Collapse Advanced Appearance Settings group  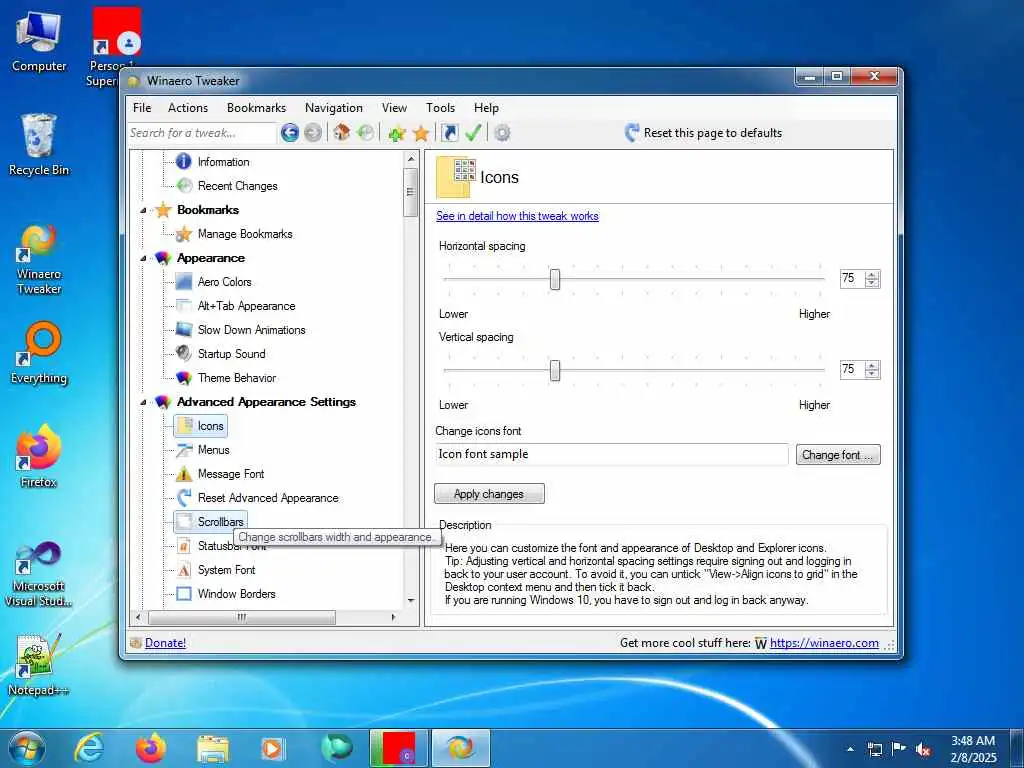tap(143, 402)
